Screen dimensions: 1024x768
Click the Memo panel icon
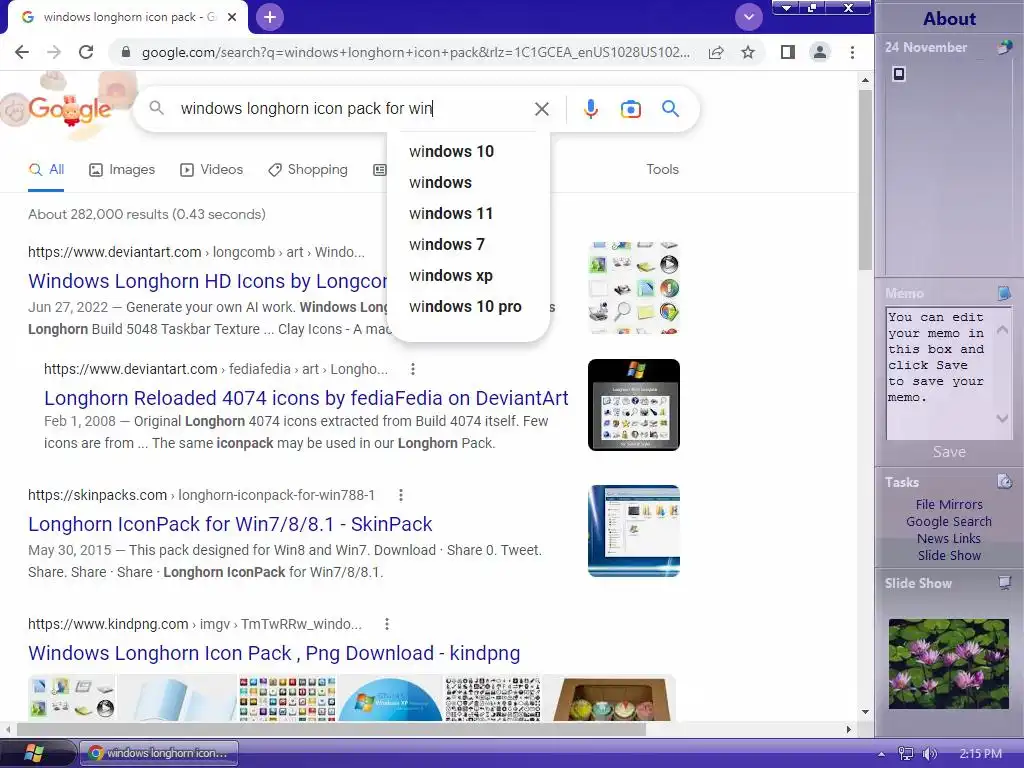pos(1004,293)
